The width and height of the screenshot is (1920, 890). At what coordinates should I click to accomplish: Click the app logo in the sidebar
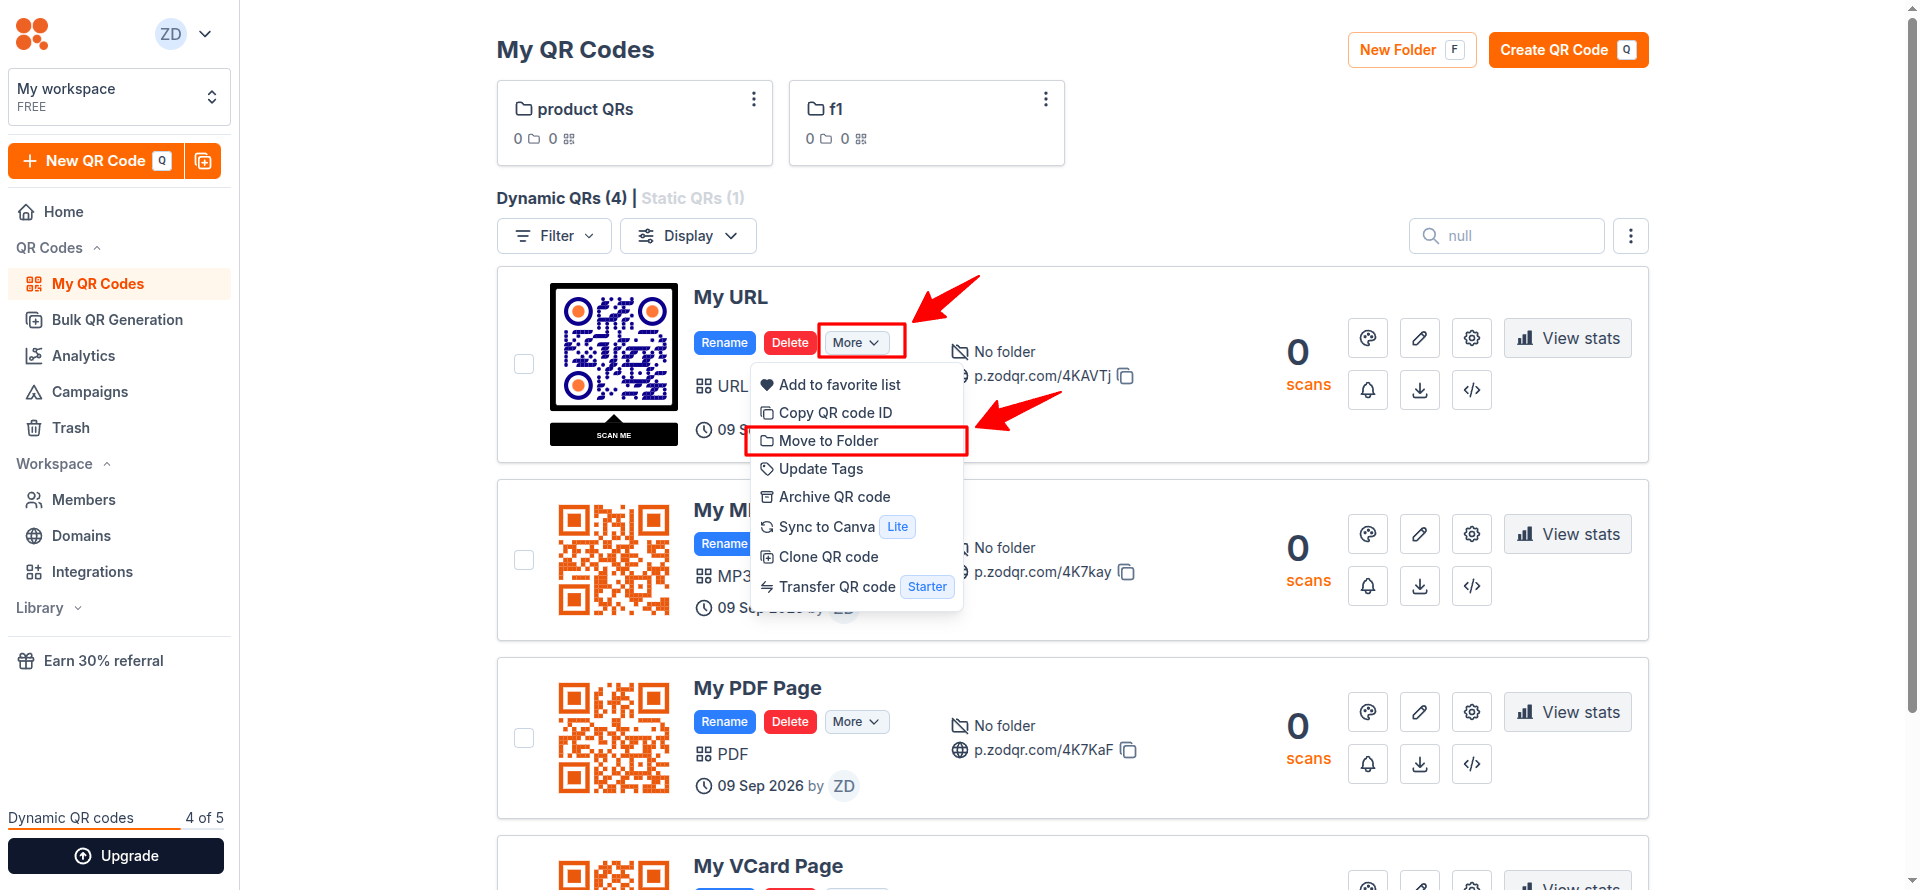[x=32, y=34]
